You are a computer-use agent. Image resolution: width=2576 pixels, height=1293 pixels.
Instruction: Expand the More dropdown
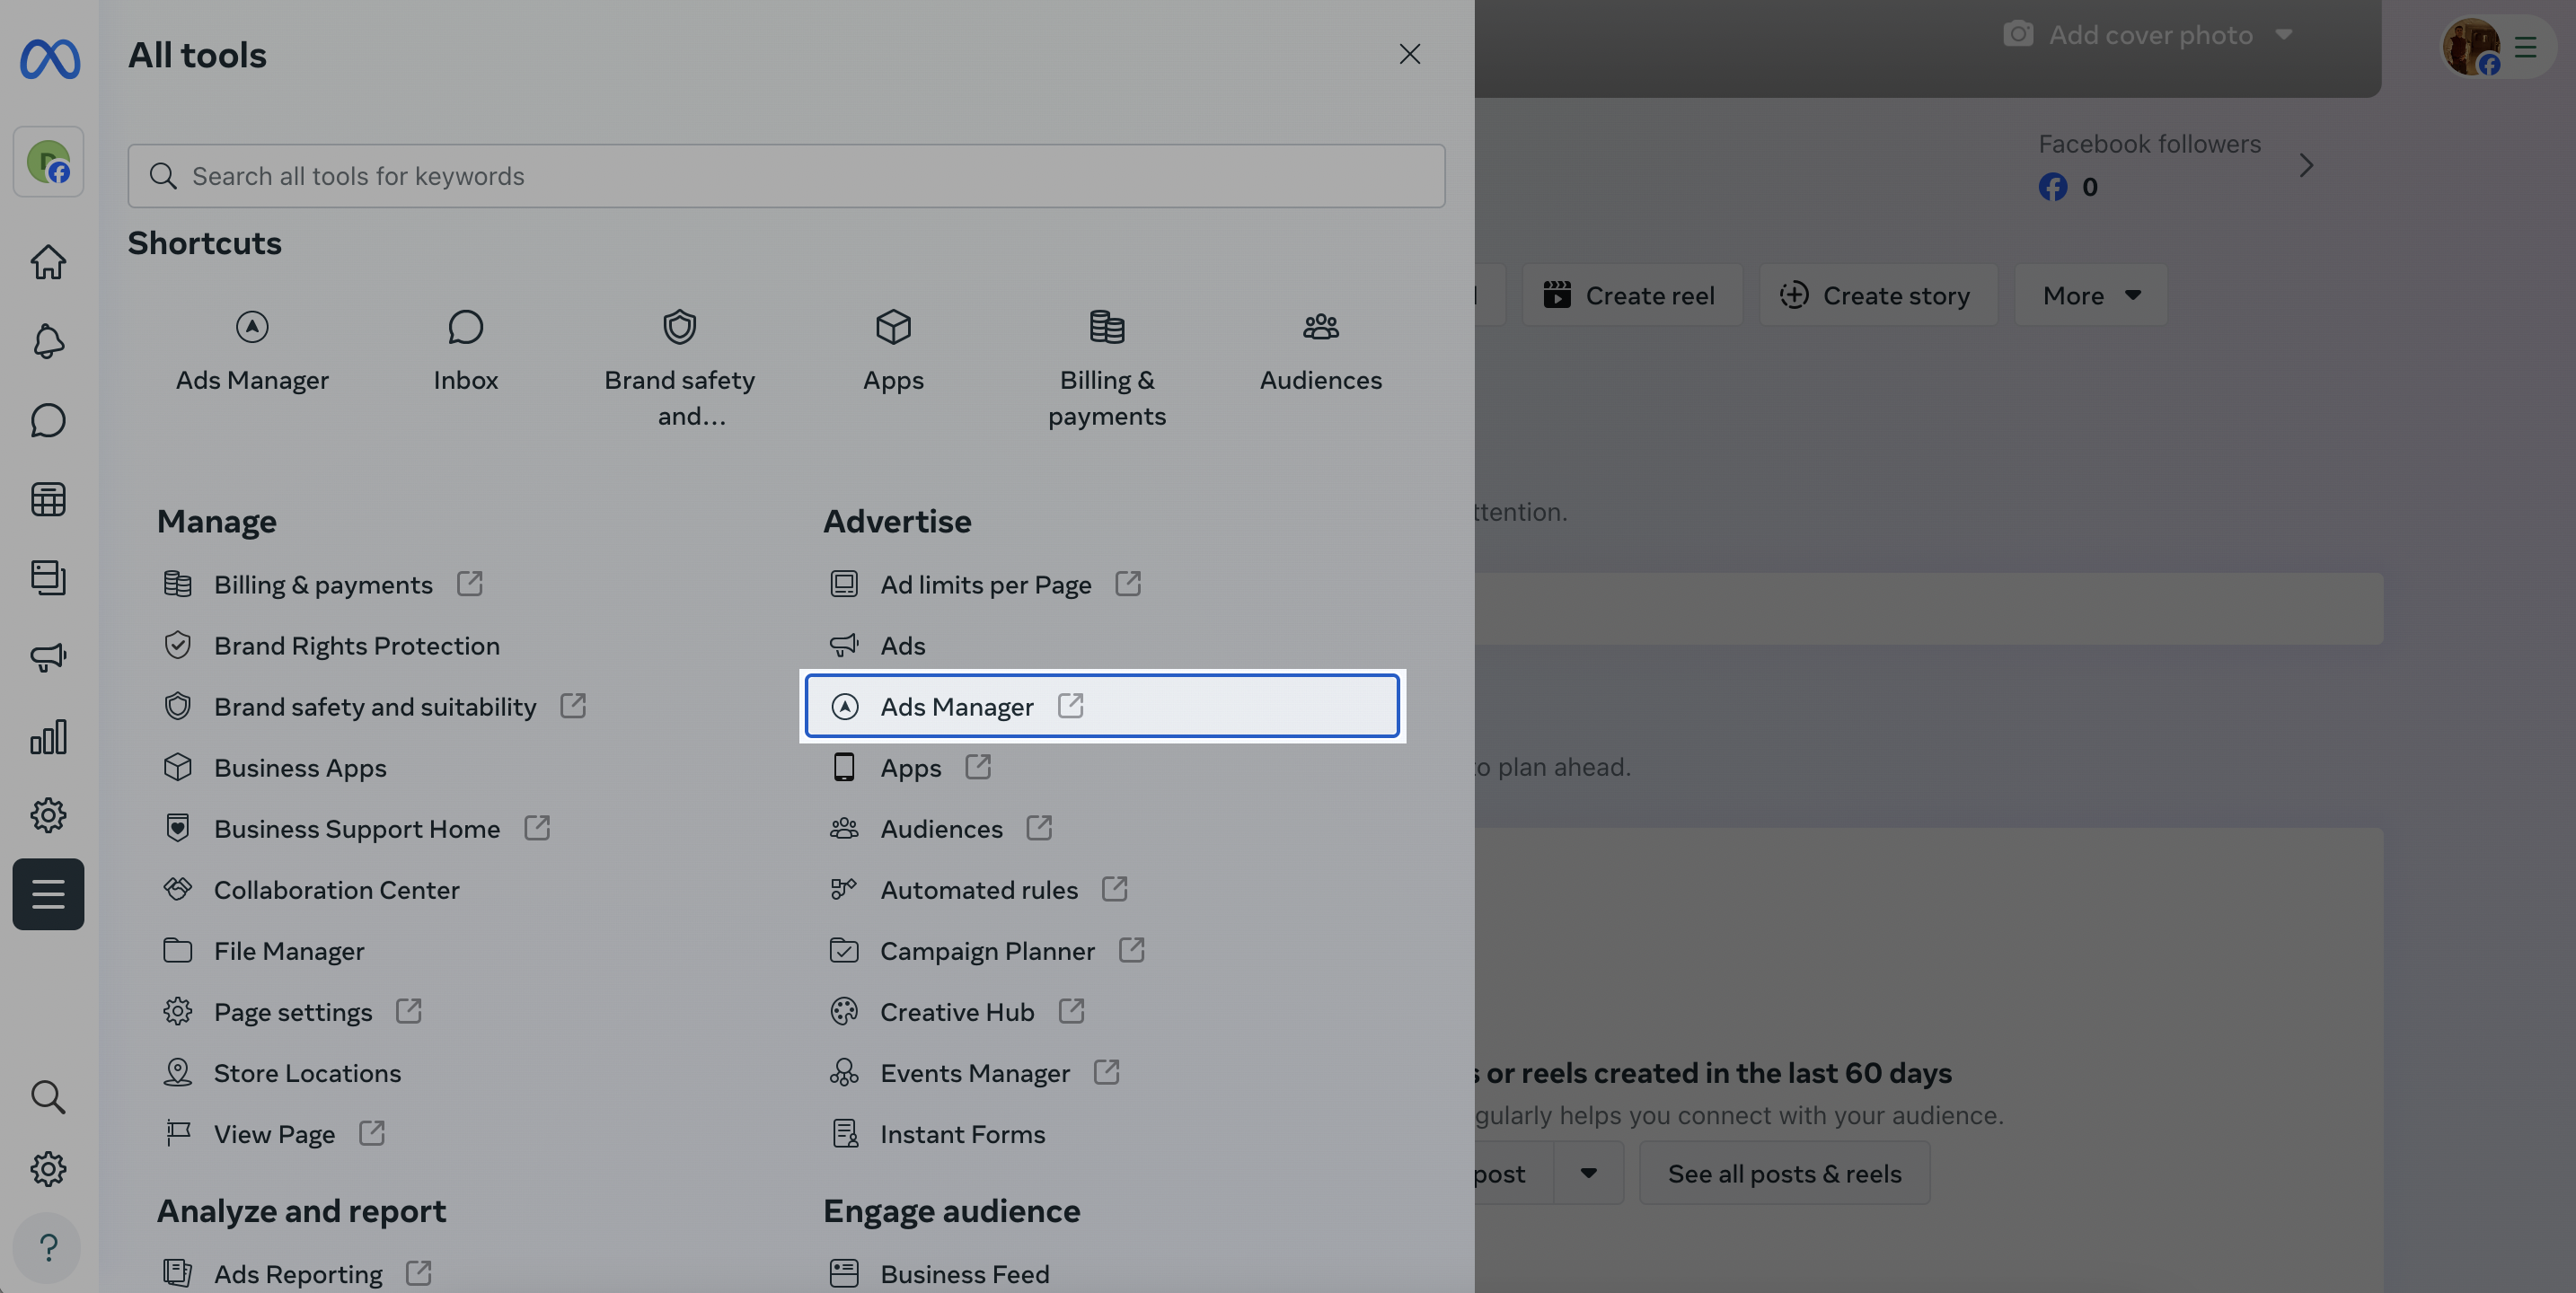[x=2090, y=295]
